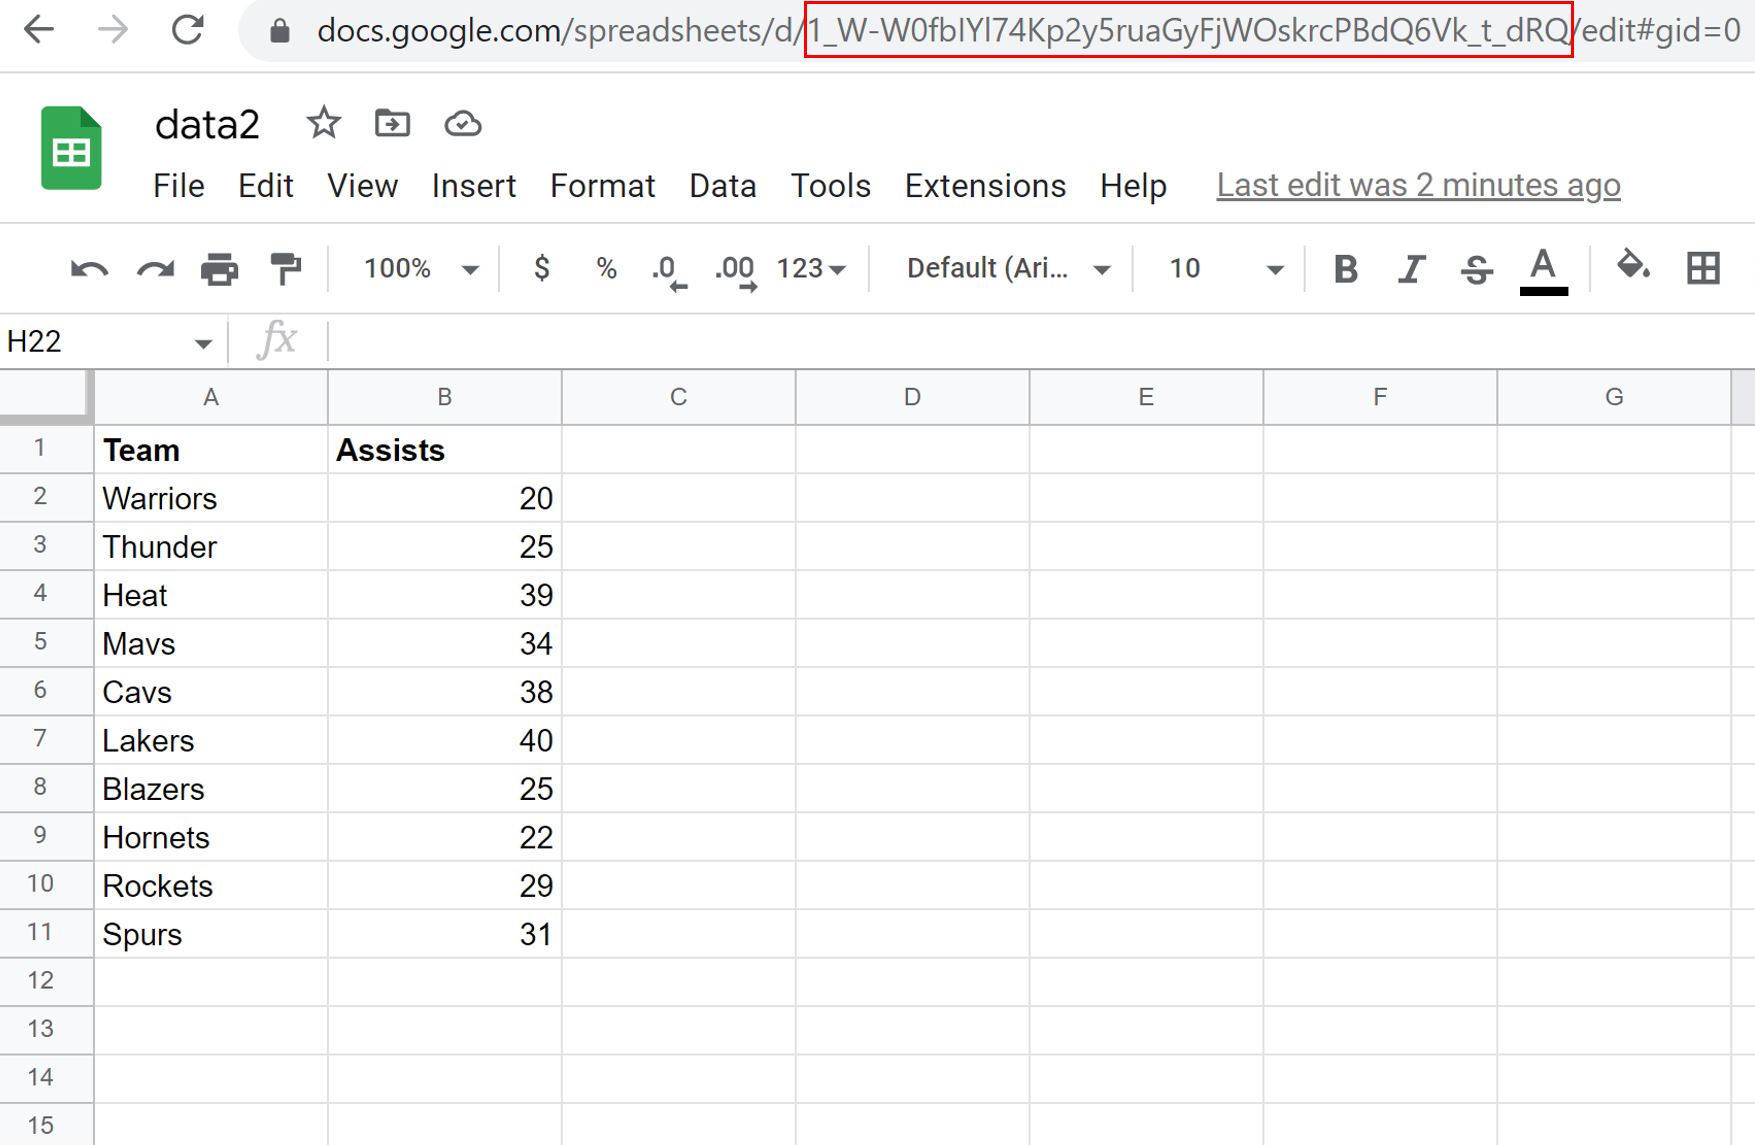
Task: Open the Data menu
Action: pos(722,185)
